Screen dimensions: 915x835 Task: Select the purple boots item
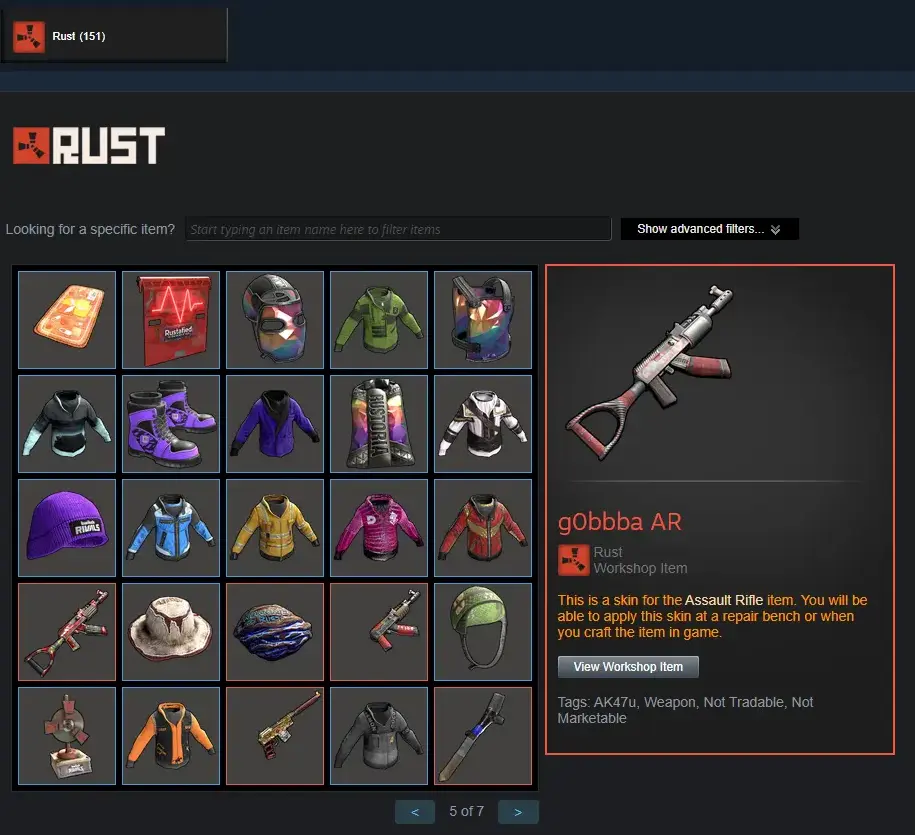[171, 424]
